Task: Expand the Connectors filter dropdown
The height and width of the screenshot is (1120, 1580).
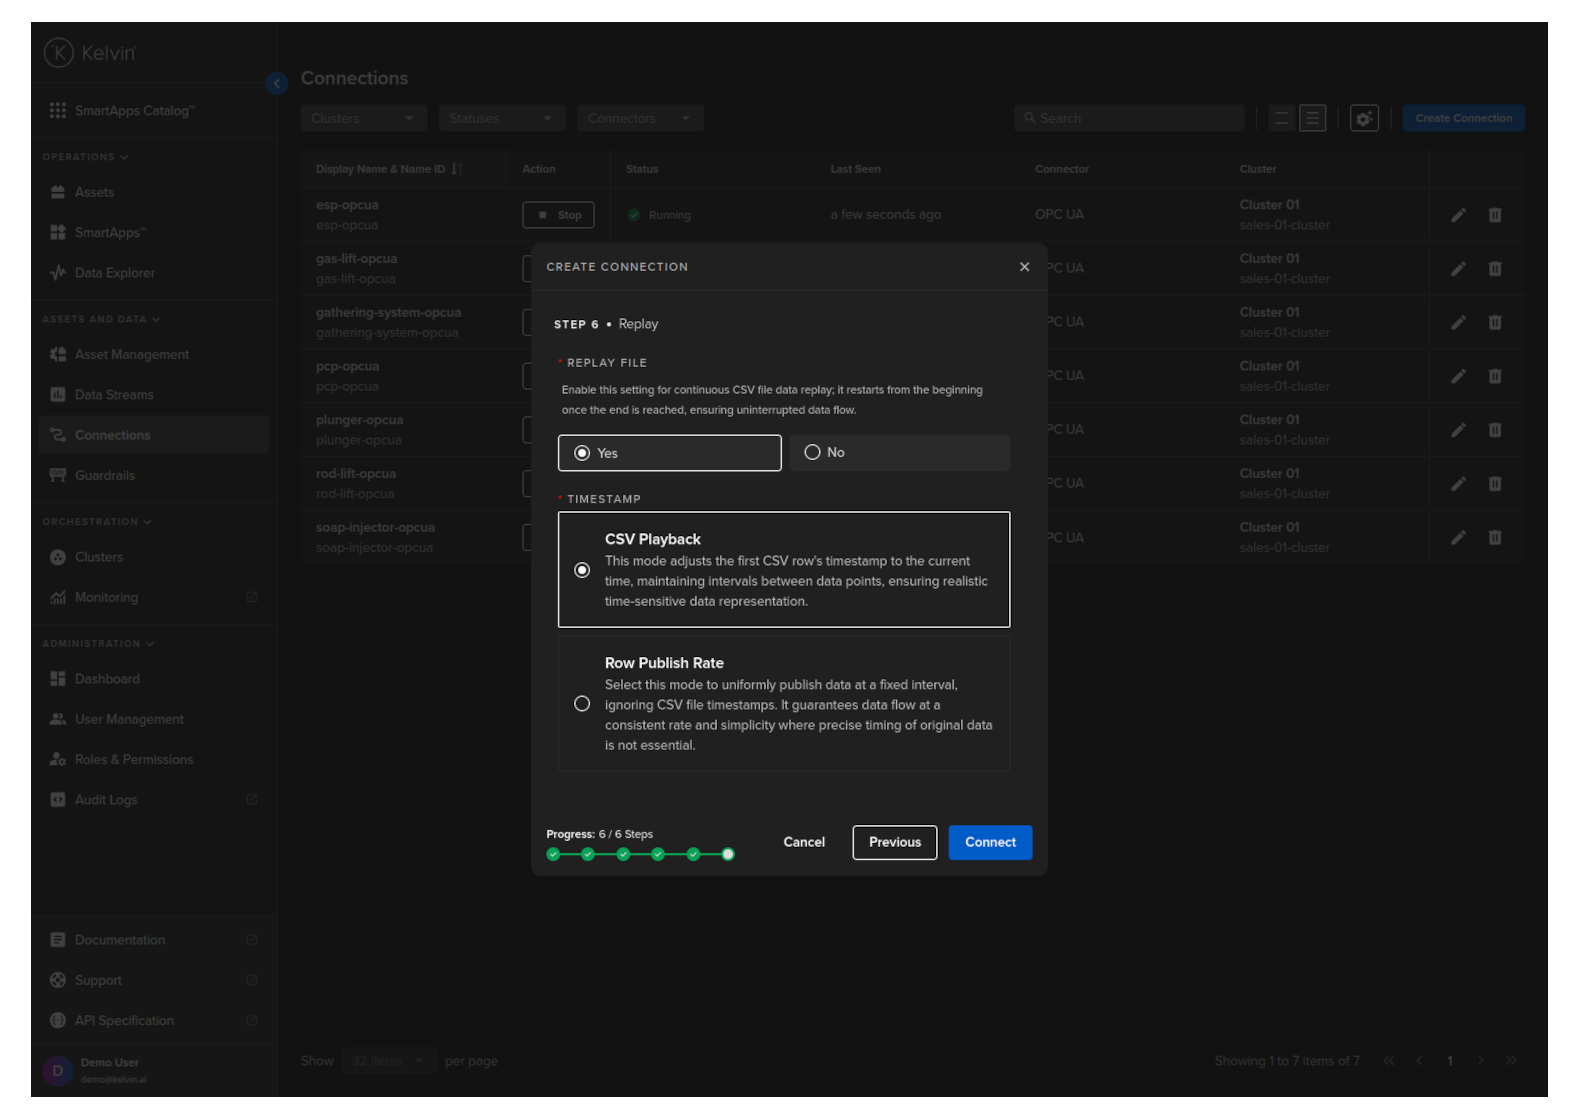Action: 639,118
